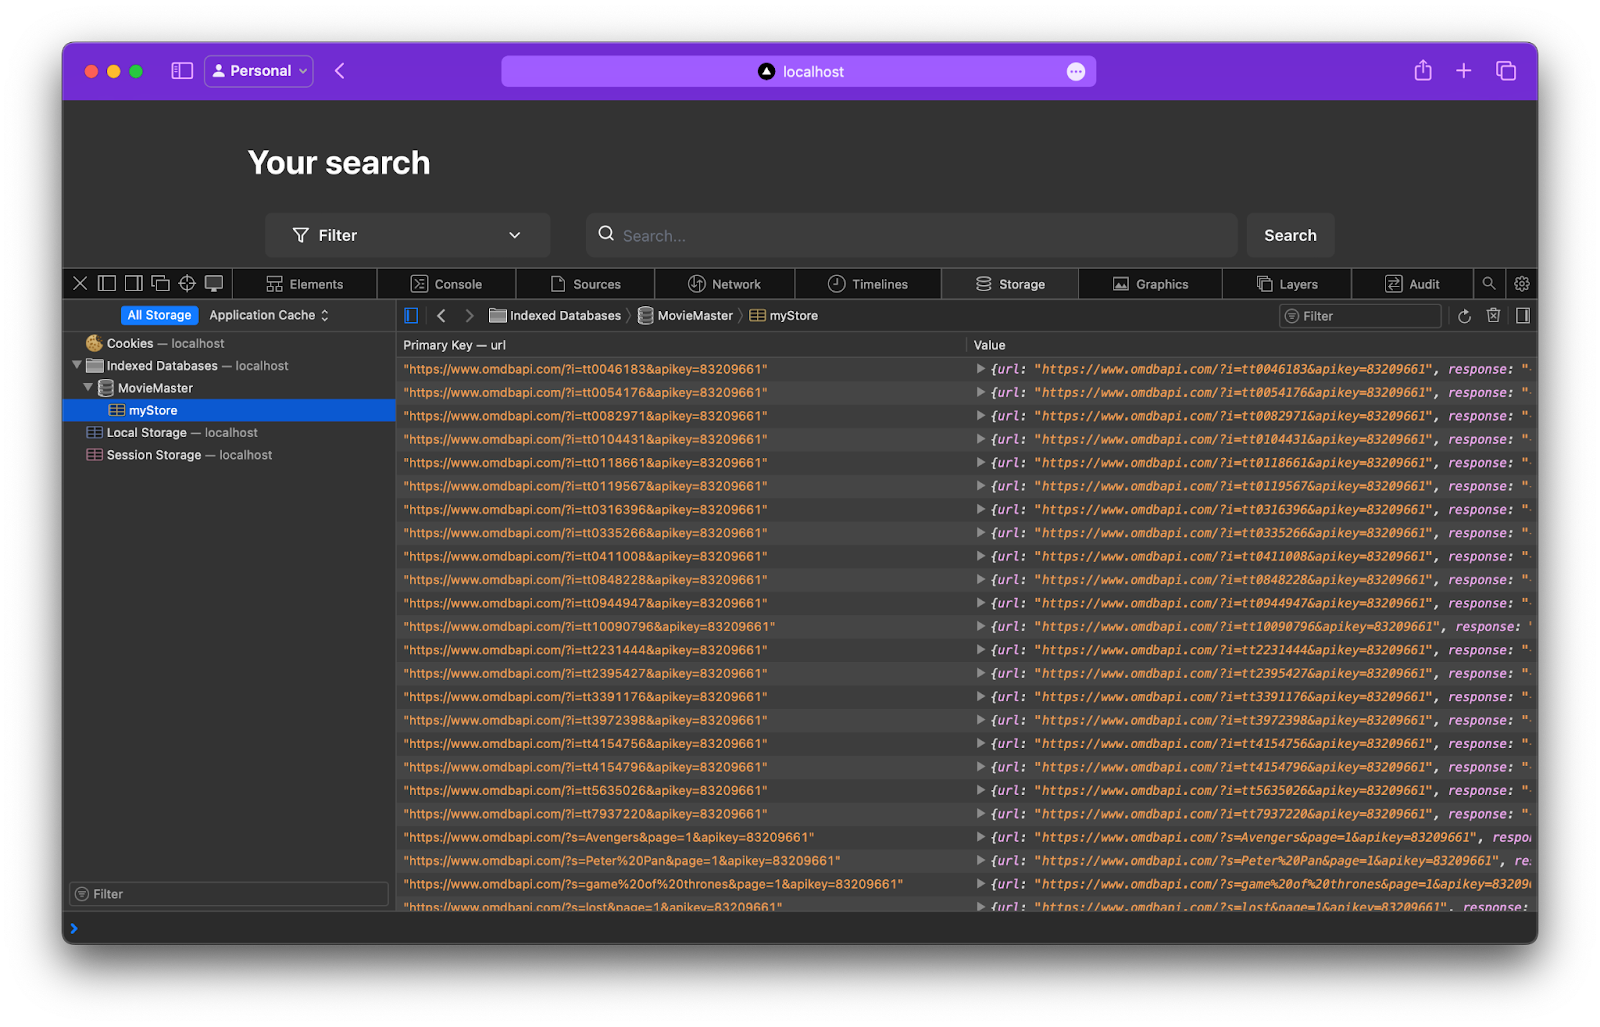The width and height of the screenshot is (1600, 1027).
Task: Select Local Storage in the sidebar
Action: (x=146, y=433)
